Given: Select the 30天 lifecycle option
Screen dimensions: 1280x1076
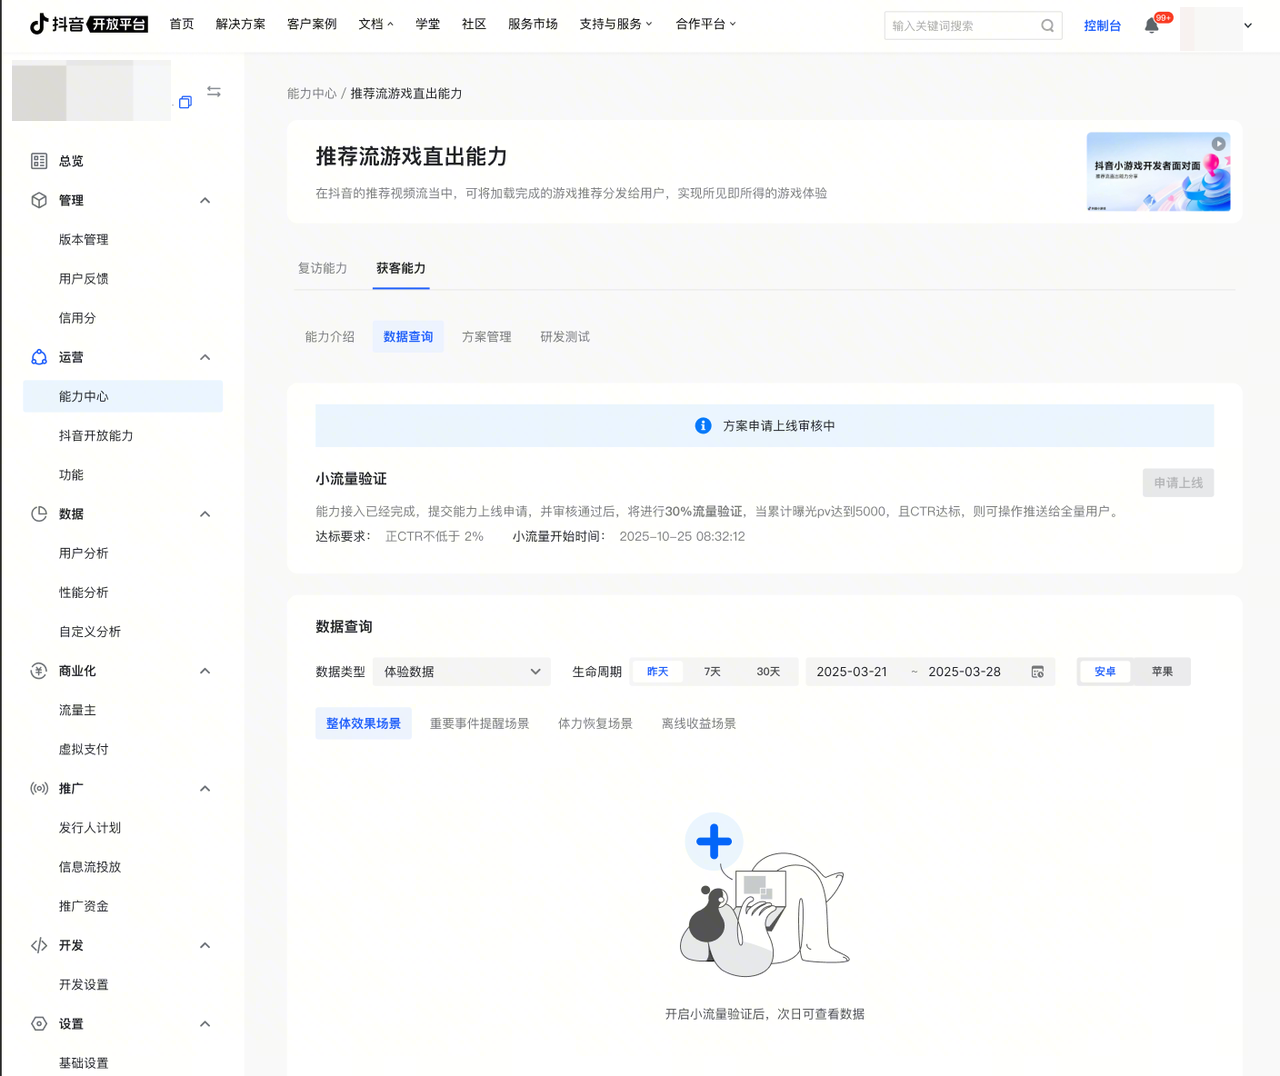Looking at the screenshot, I should (768, 672).
